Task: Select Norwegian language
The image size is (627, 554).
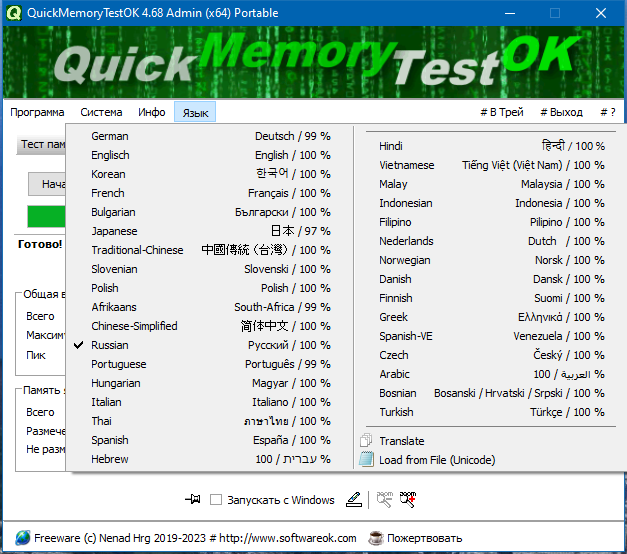Action: click(x=491, y=260)
